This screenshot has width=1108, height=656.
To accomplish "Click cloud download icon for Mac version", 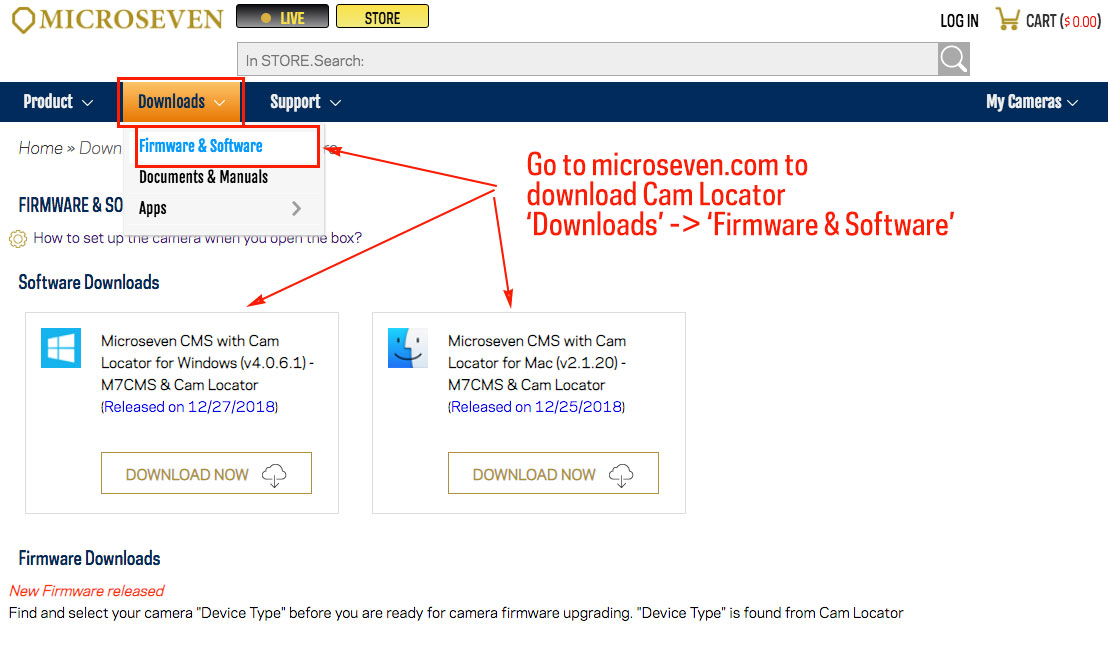I will coord(621,475).
